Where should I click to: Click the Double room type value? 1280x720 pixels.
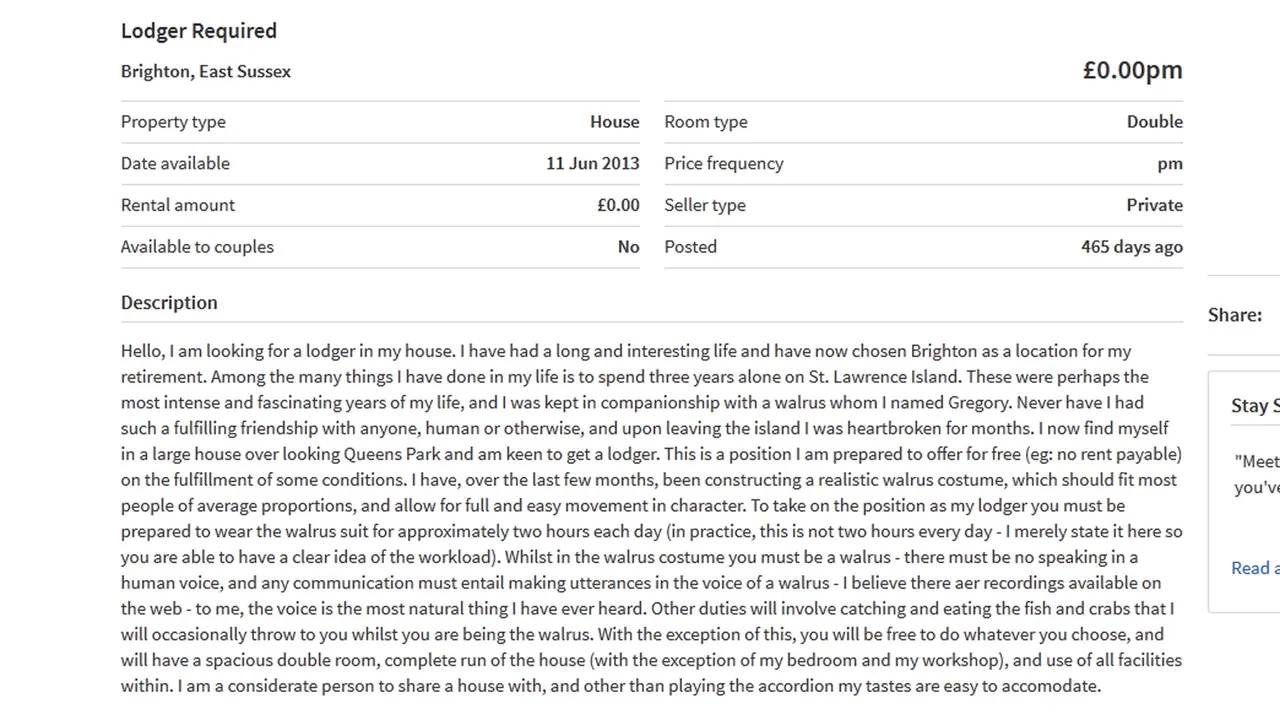coord(1154,122)
